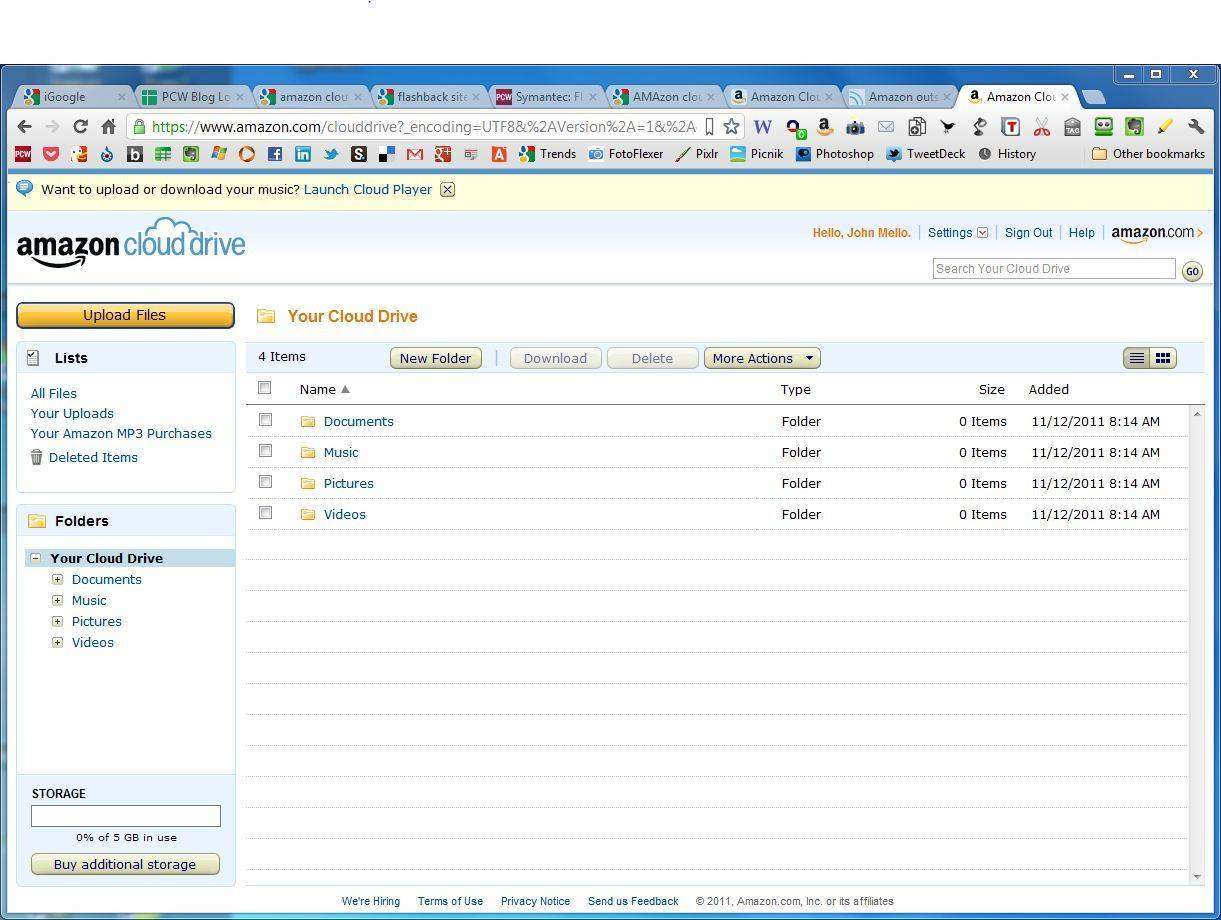Check the Music folder checkbox
Screen dimensions: 1221x920
[x=265, y=451]
